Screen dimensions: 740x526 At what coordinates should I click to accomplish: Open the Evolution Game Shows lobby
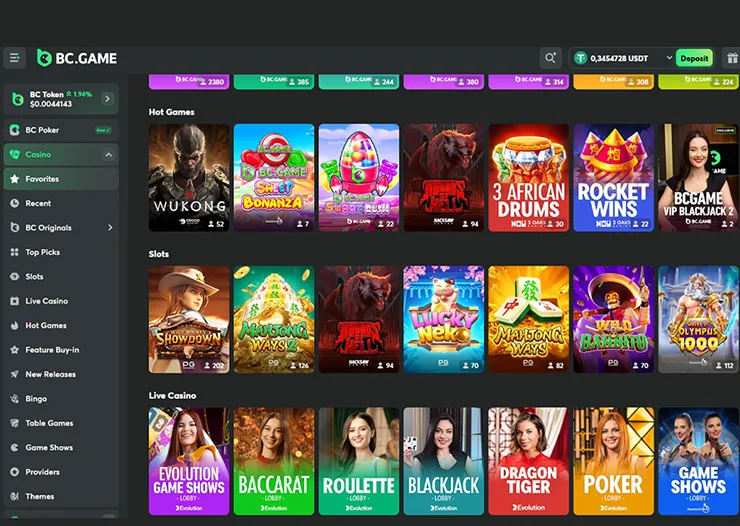[189, 461]
